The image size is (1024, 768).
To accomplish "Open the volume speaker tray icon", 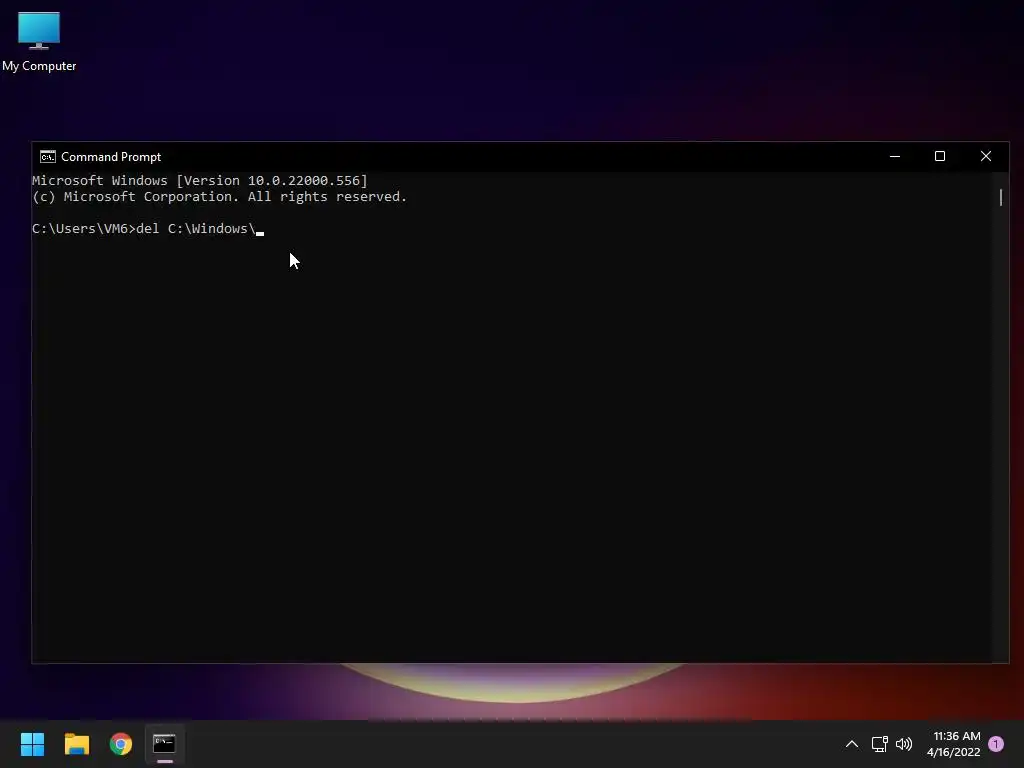I will coord(904,744).
